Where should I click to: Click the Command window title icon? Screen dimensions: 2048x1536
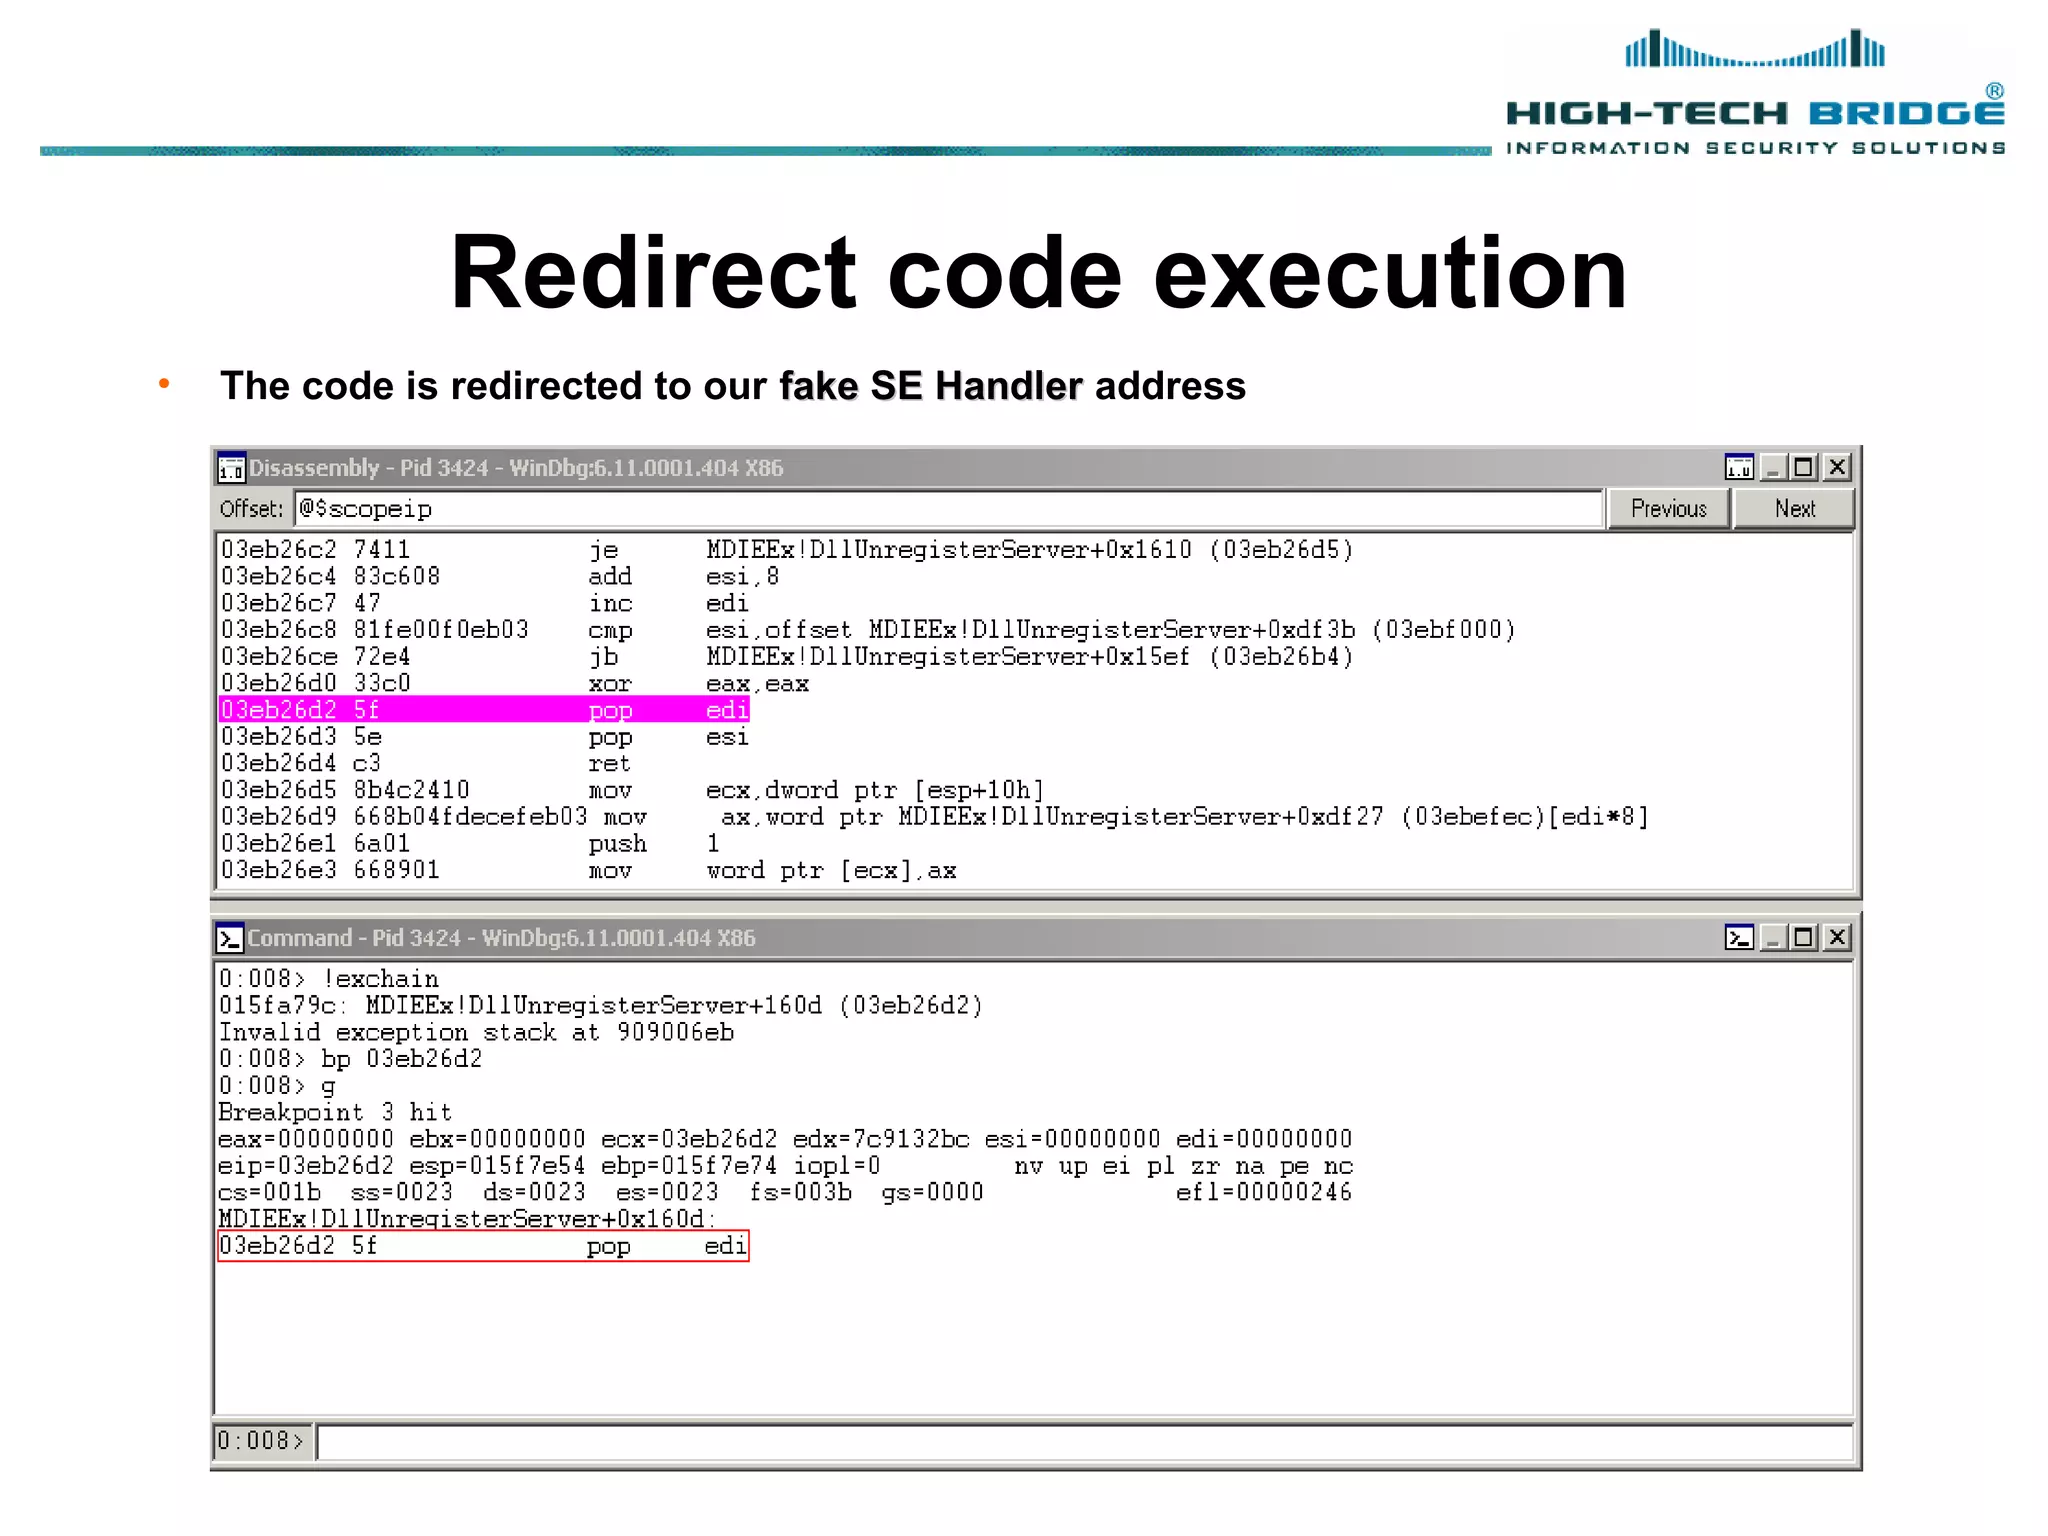coord(230,938)
